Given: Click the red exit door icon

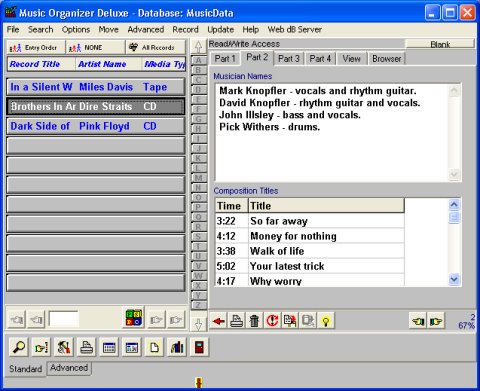Looking at the screenshot, I should 199,347.
